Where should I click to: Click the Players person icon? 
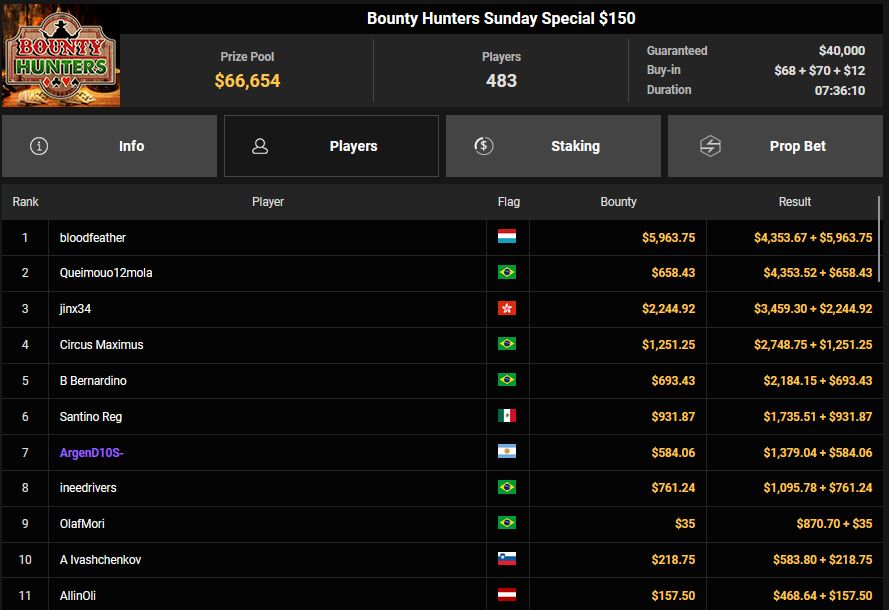(260, 146)
